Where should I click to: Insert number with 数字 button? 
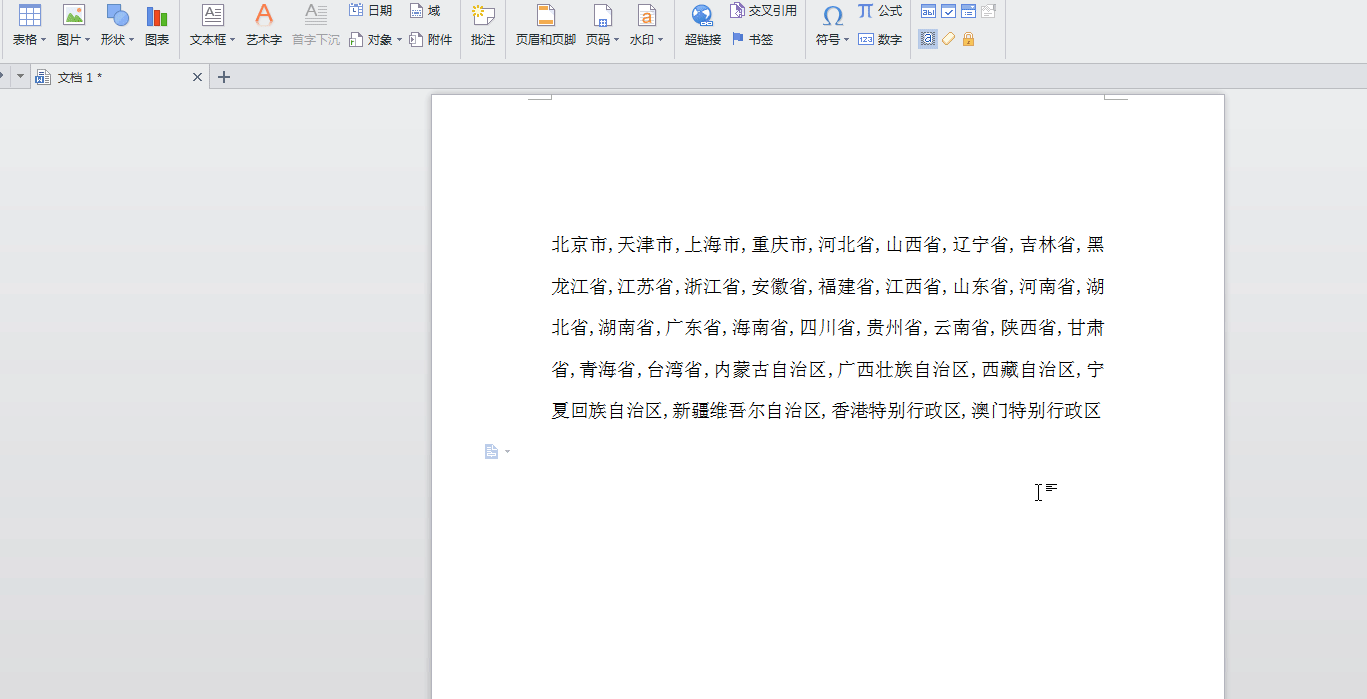pos(880,40)
